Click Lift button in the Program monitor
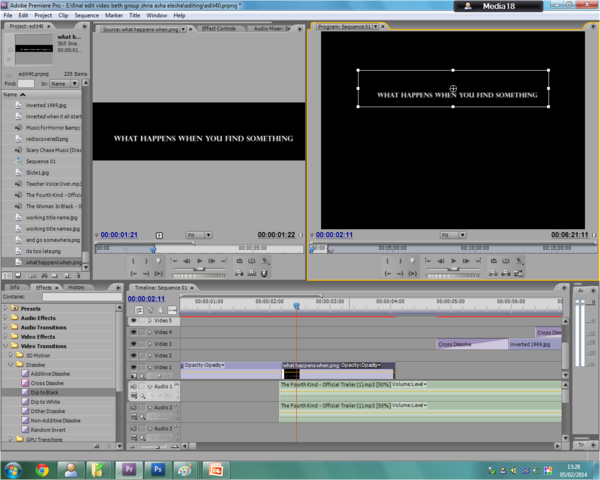Viewport: 600px width, 480px height. [494, 273]
